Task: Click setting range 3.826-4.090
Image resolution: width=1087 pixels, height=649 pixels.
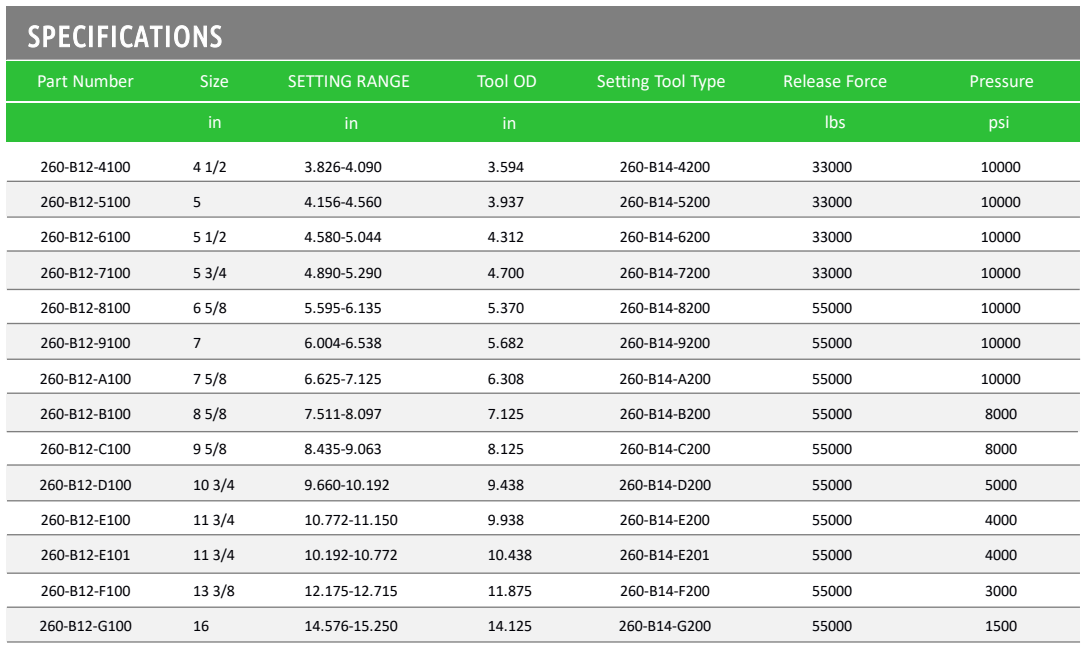Action: (x=343, y=167)
